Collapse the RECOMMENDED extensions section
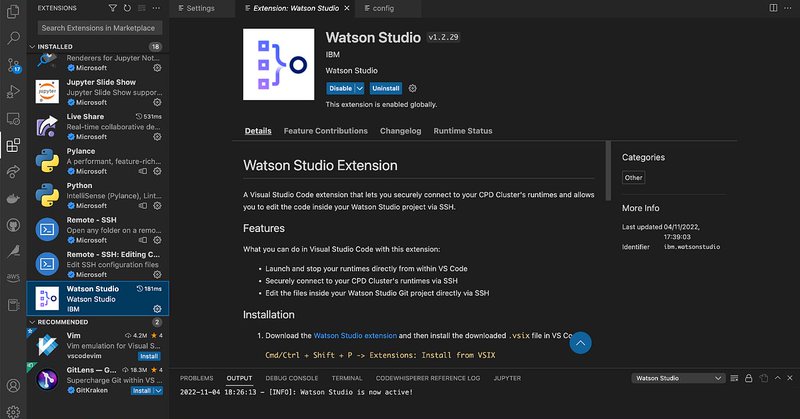The width and height of the screenshot is (800, 419). 33,322
